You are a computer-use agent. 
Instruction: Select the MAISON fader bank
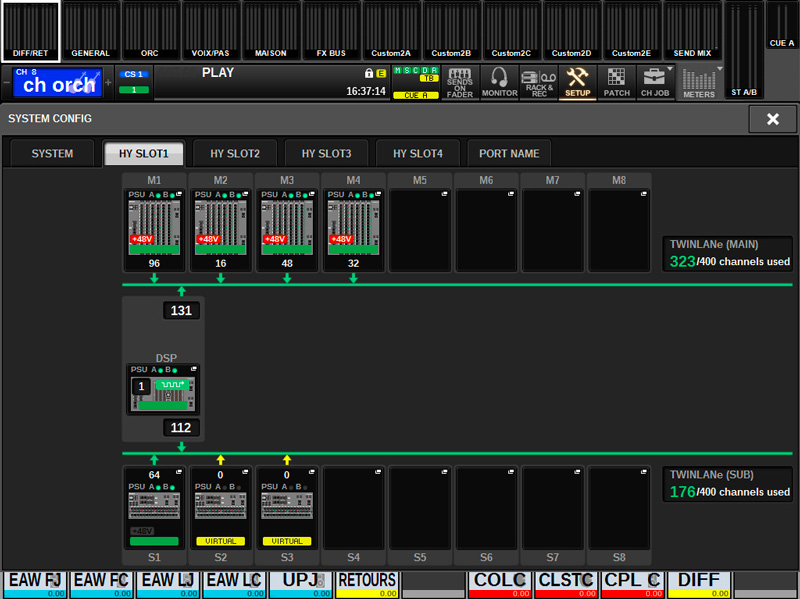click(x=270, y=31)
